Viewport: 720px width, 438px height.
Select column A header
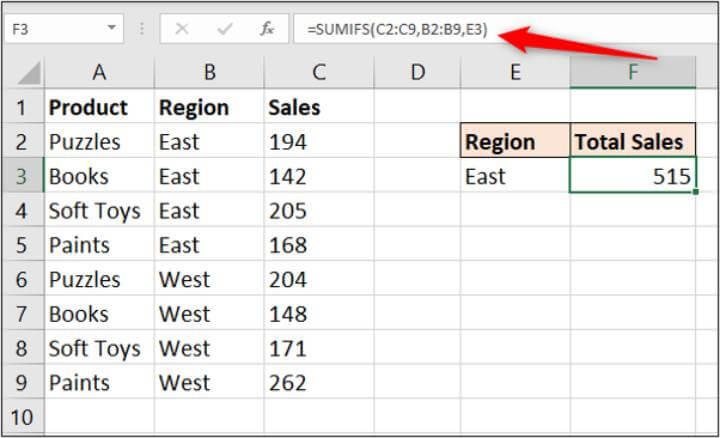tap(99, 72)
